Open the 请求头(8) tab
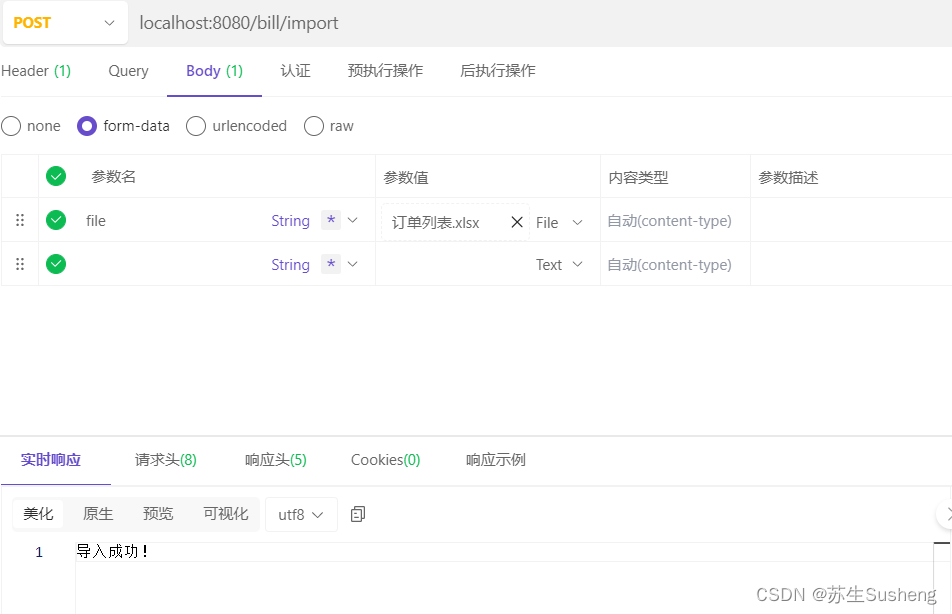Image resolution: width=952 pixels, height=614 pixels. (165, 460)
